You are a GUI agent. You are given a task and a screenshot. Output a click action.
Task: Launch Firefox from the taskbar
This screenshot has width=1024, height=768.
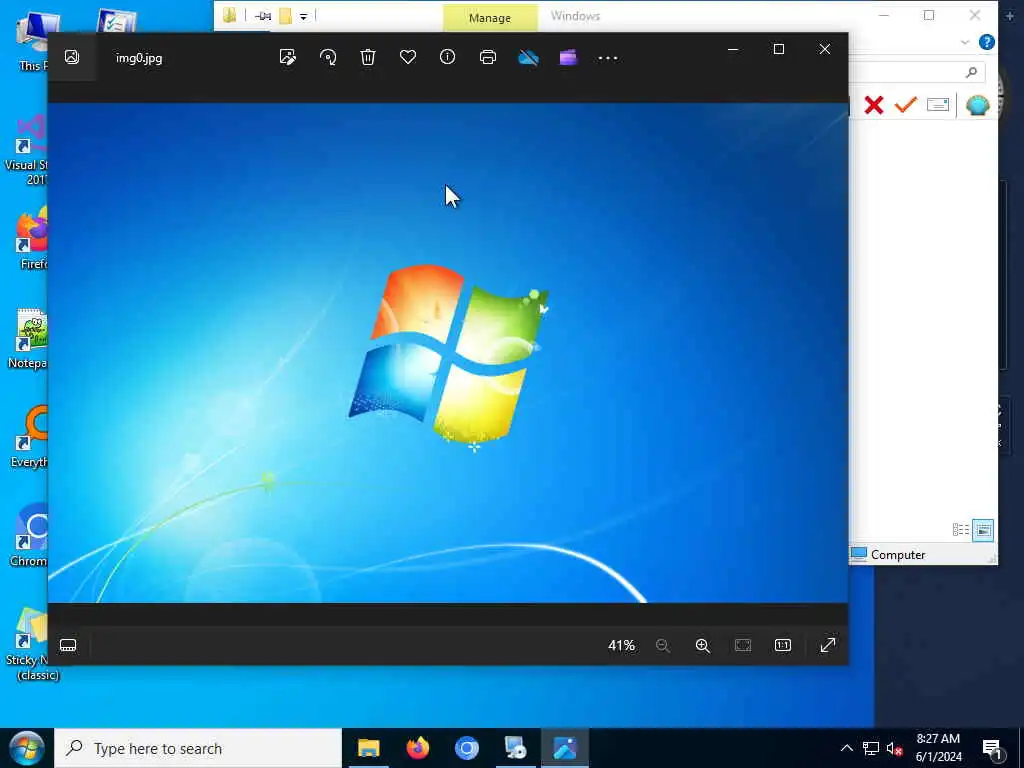click(x=418, y=748)
